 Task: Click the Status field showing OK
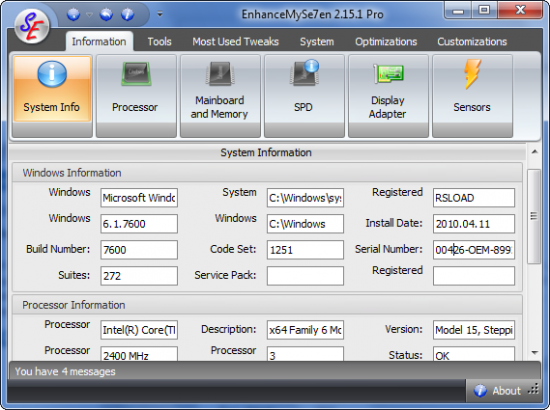coord(474,354)
